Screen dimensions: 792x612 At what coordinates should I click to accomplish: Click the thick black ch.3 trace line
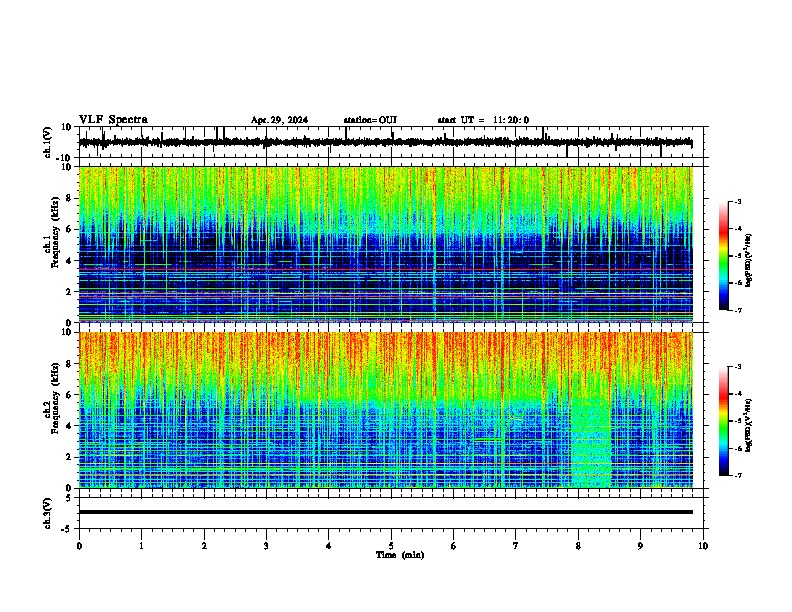385,512
